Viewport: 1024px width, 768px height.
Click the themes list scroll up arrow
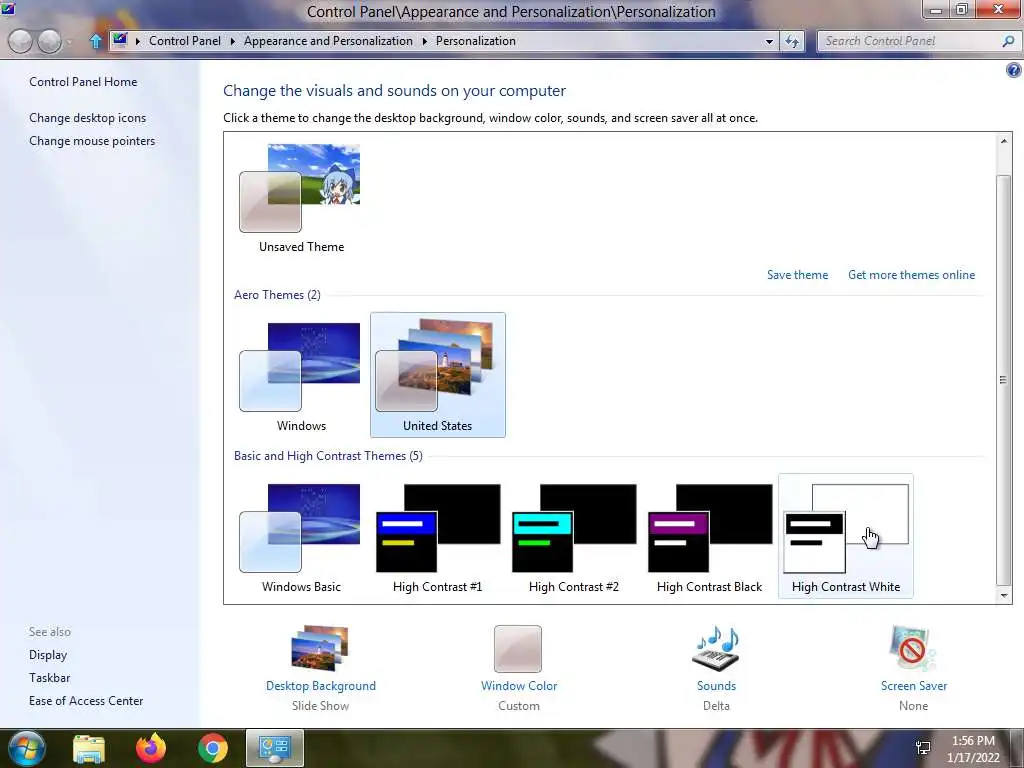pos(1003,141)
